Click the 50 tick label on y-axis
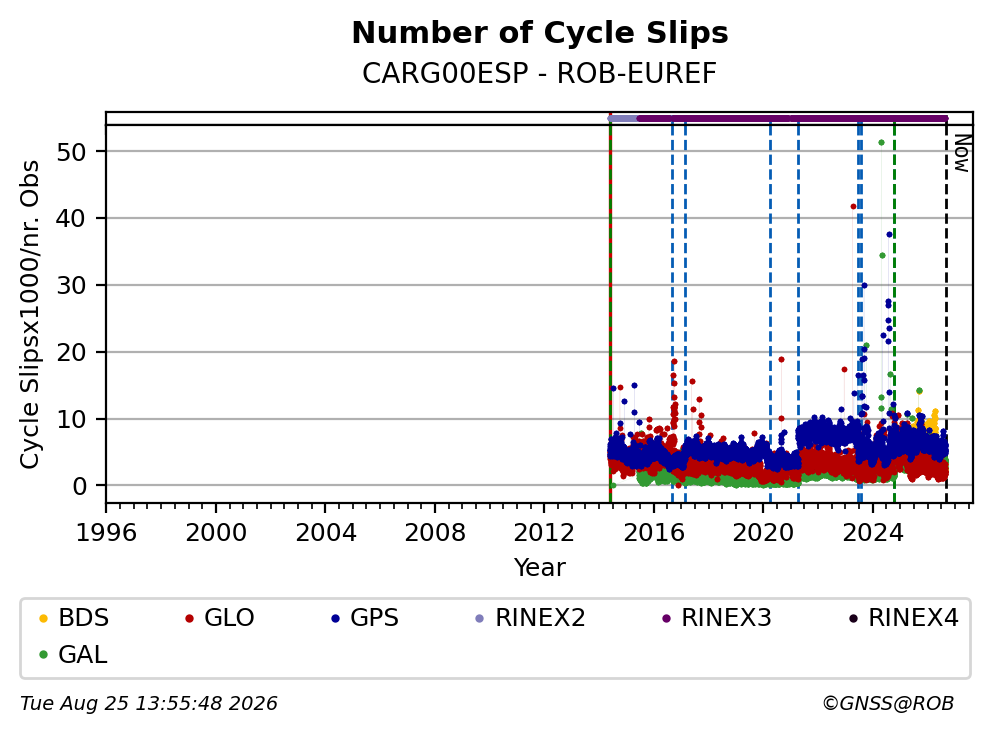This screenshot has width=992, height=734. (x=71, y=152)
